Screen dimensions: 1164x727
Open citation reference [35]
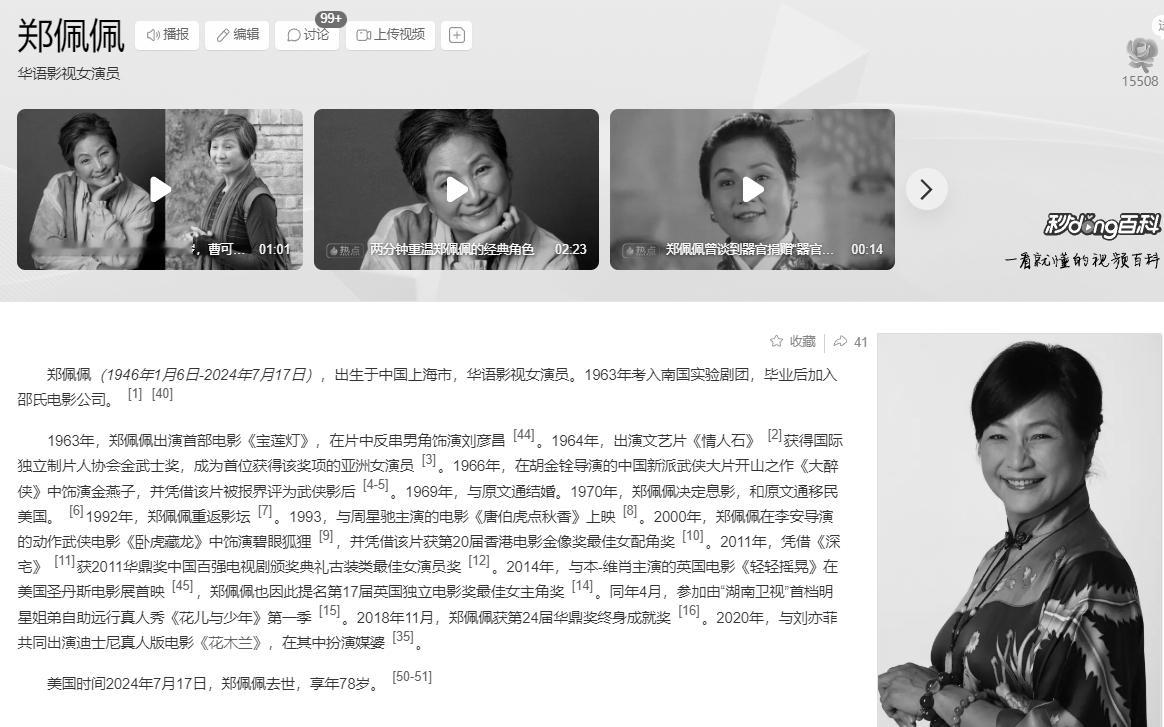click(x=403, y=637)
